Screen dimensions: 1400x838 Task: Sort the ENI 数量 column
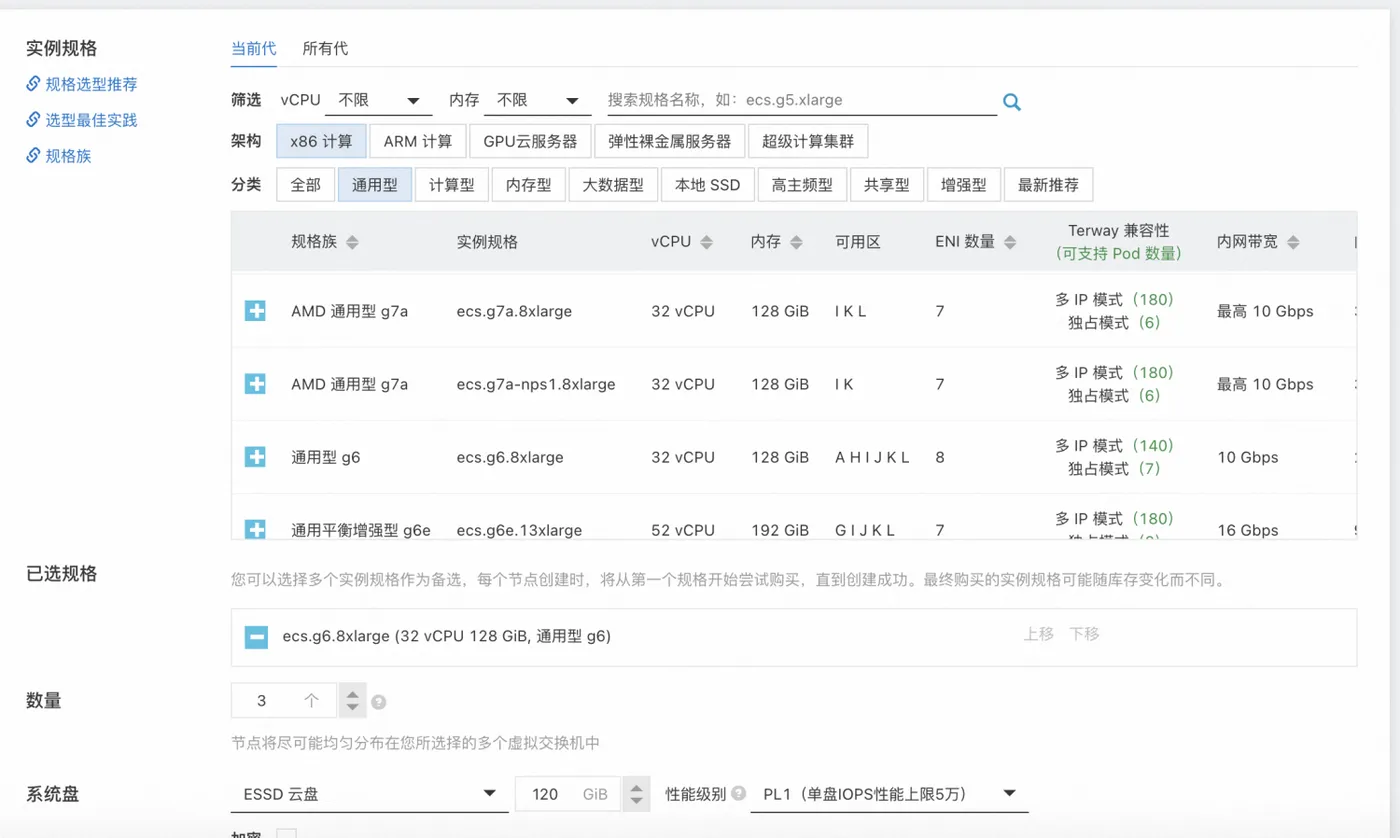click(x=1010, y=242)
